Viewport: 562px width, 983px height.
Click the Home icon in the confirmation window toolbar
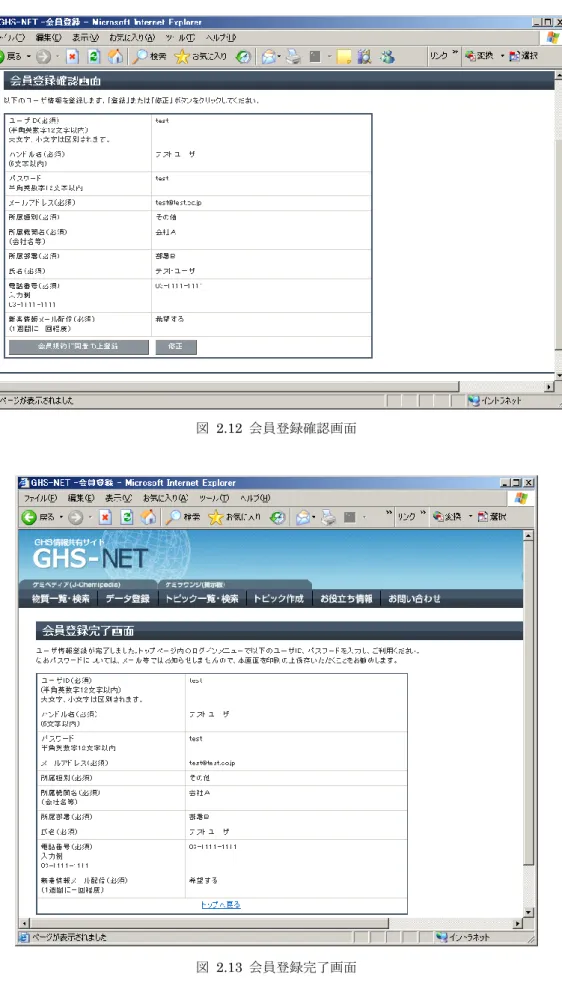tap(115, 56)
